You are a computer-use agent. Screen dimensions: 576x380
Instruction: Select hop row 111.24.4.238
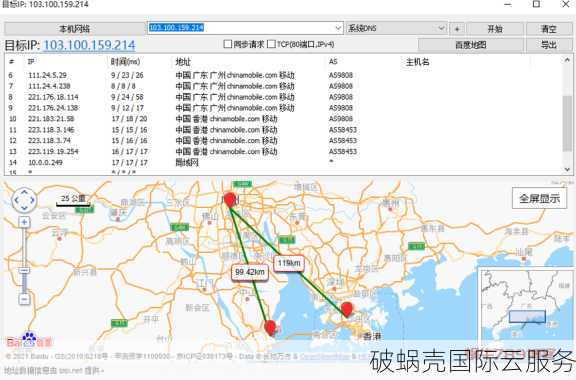click(x=283, y=86)
